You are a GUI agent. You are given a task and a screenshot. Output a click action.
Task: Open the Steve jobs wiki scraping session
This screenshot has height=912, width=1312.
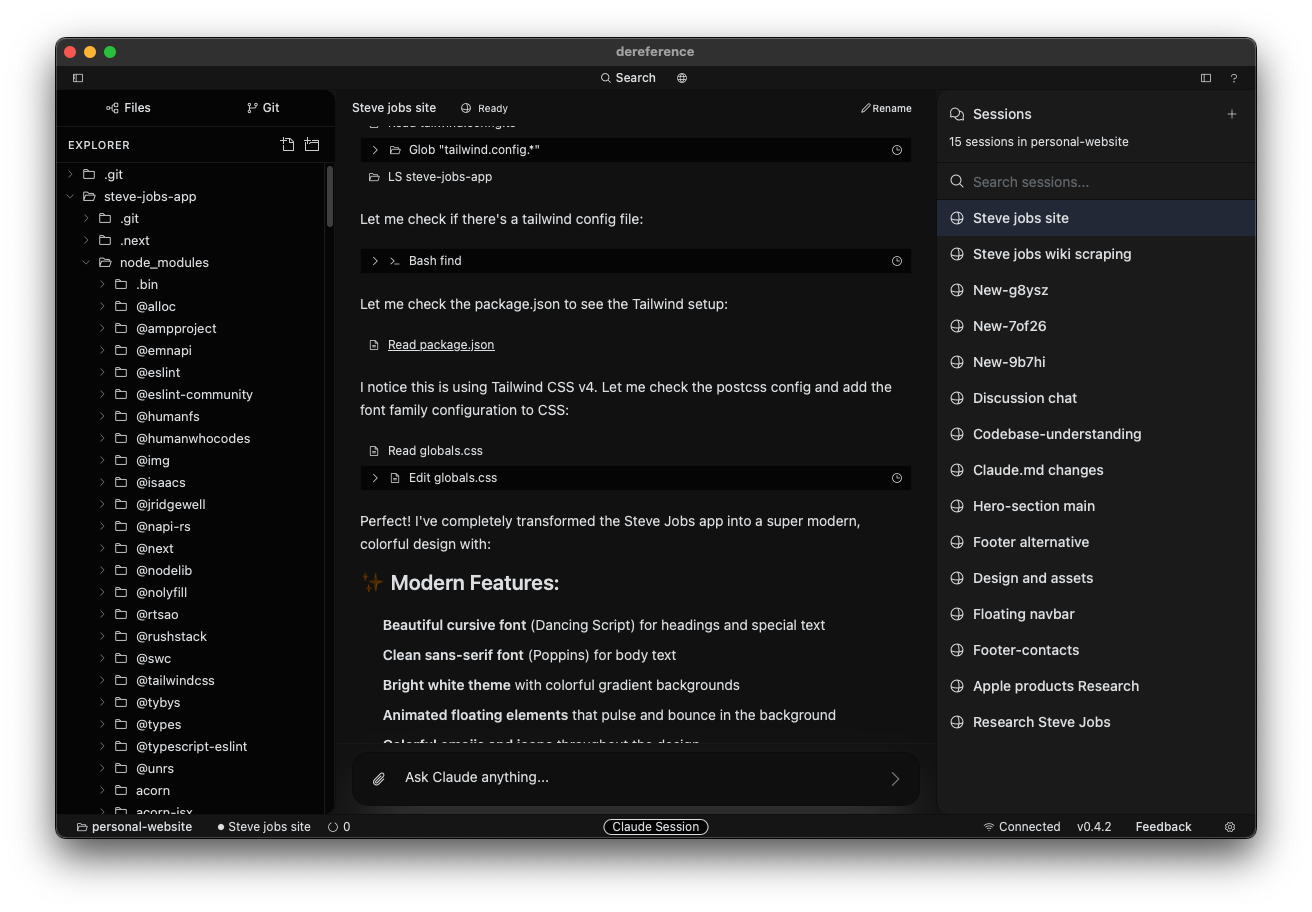(x=1096, y=254)
